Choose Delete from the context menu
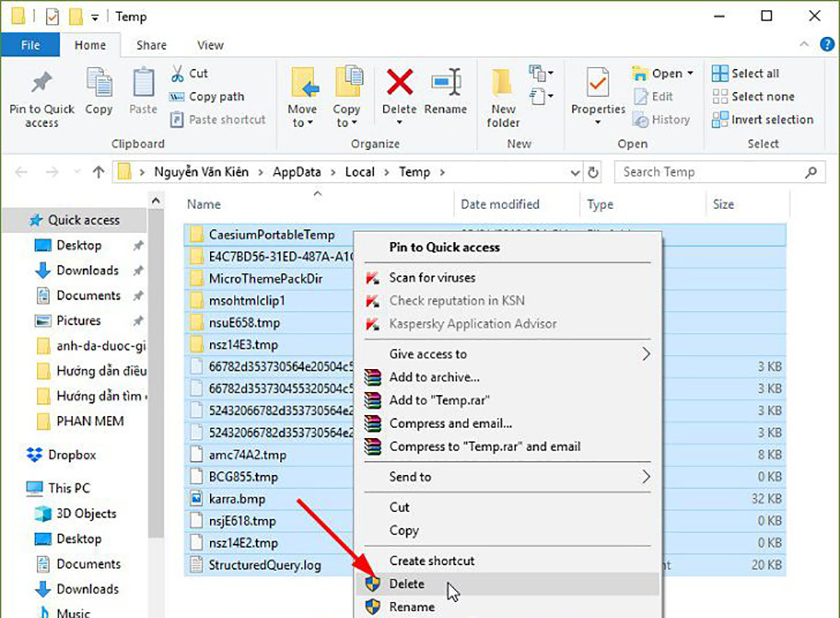This screenshot has height=618, width=840. click(x=407, y=584)
